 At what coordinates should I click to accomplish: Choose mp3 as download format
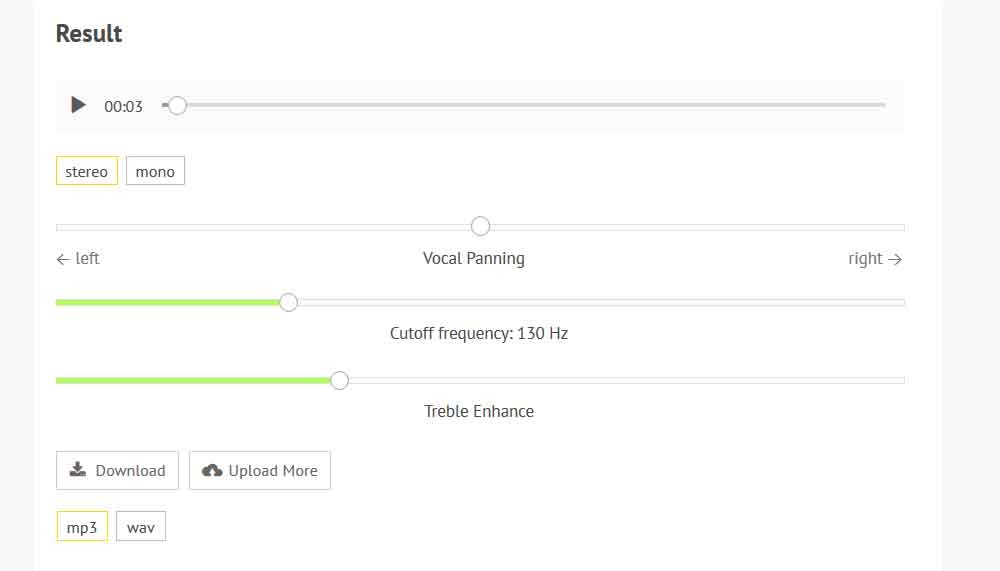82,526
